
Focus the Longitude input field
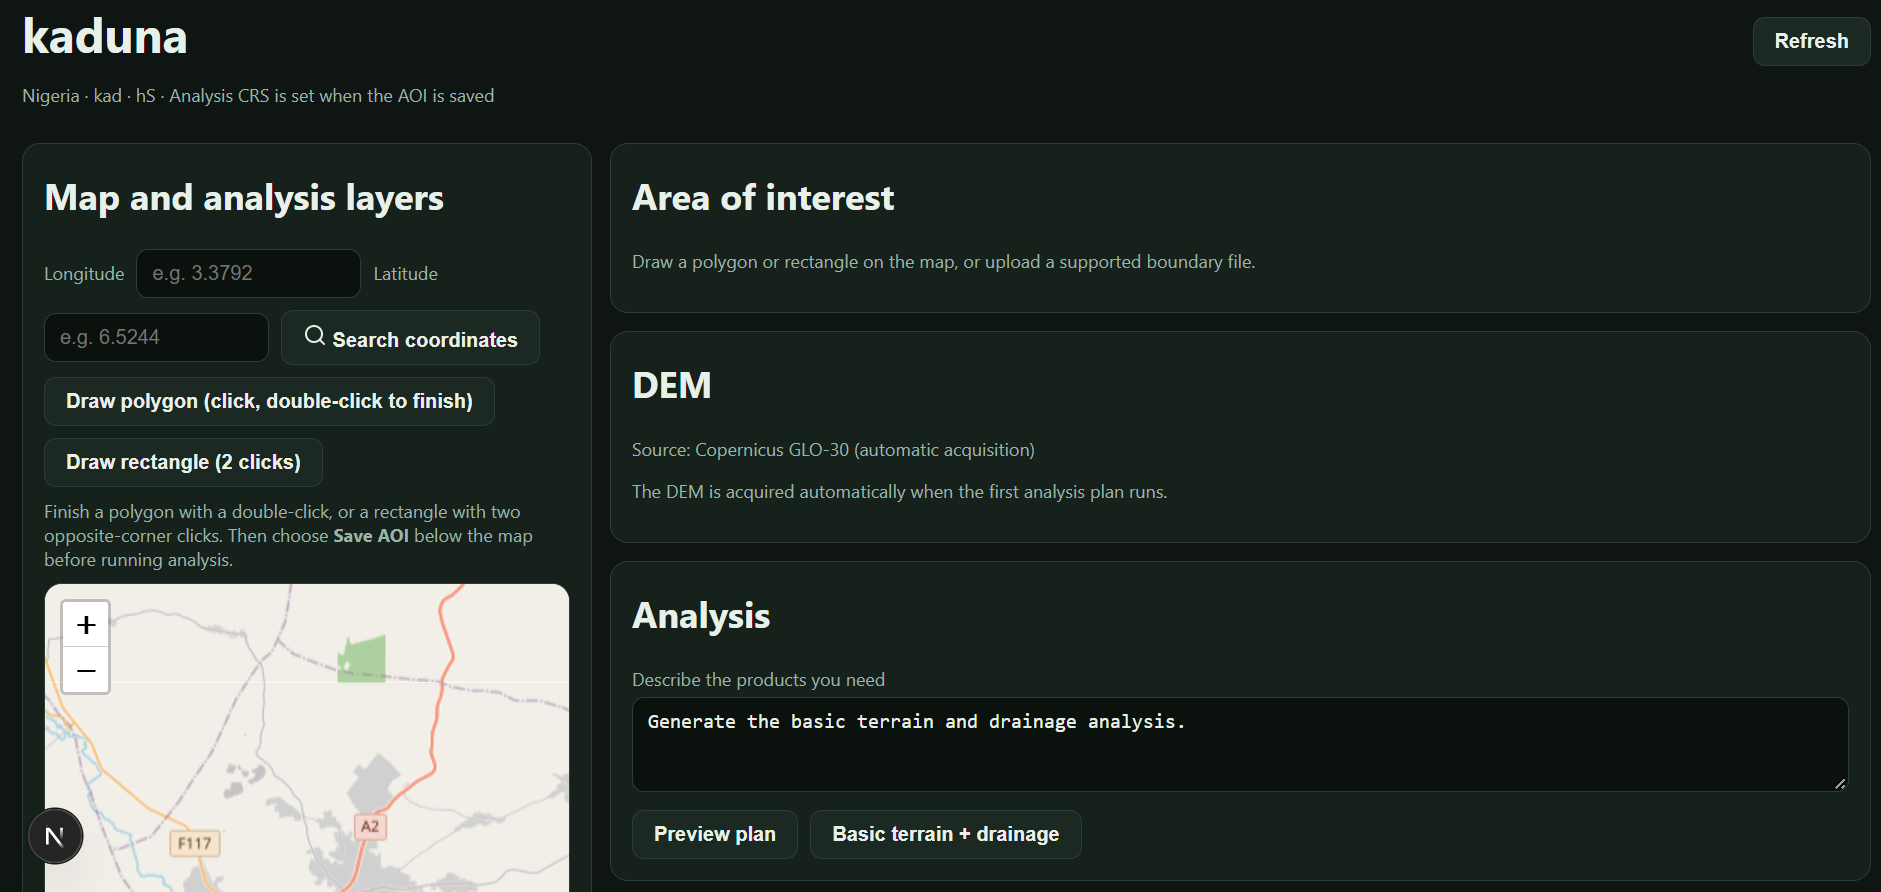click(x=248, y=273)
